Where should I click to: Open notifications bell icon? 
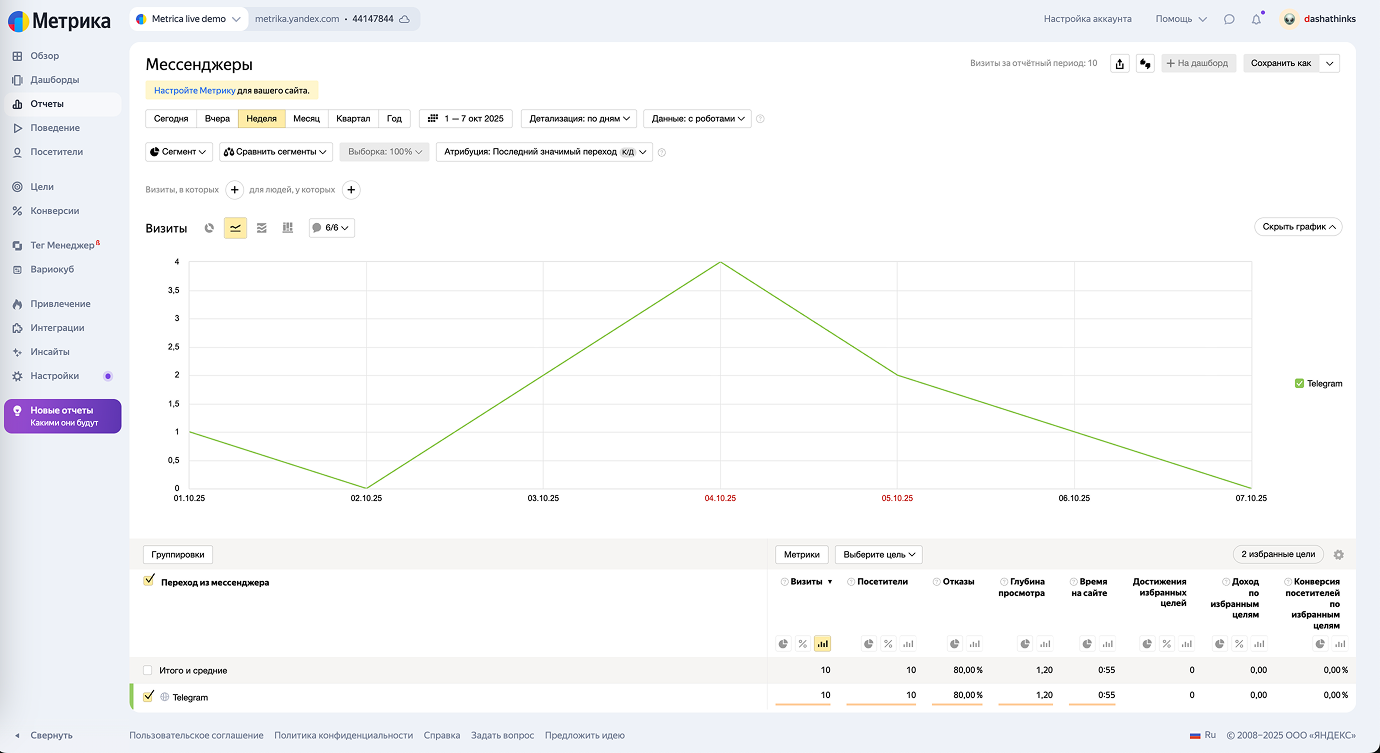click(1257, 19)
